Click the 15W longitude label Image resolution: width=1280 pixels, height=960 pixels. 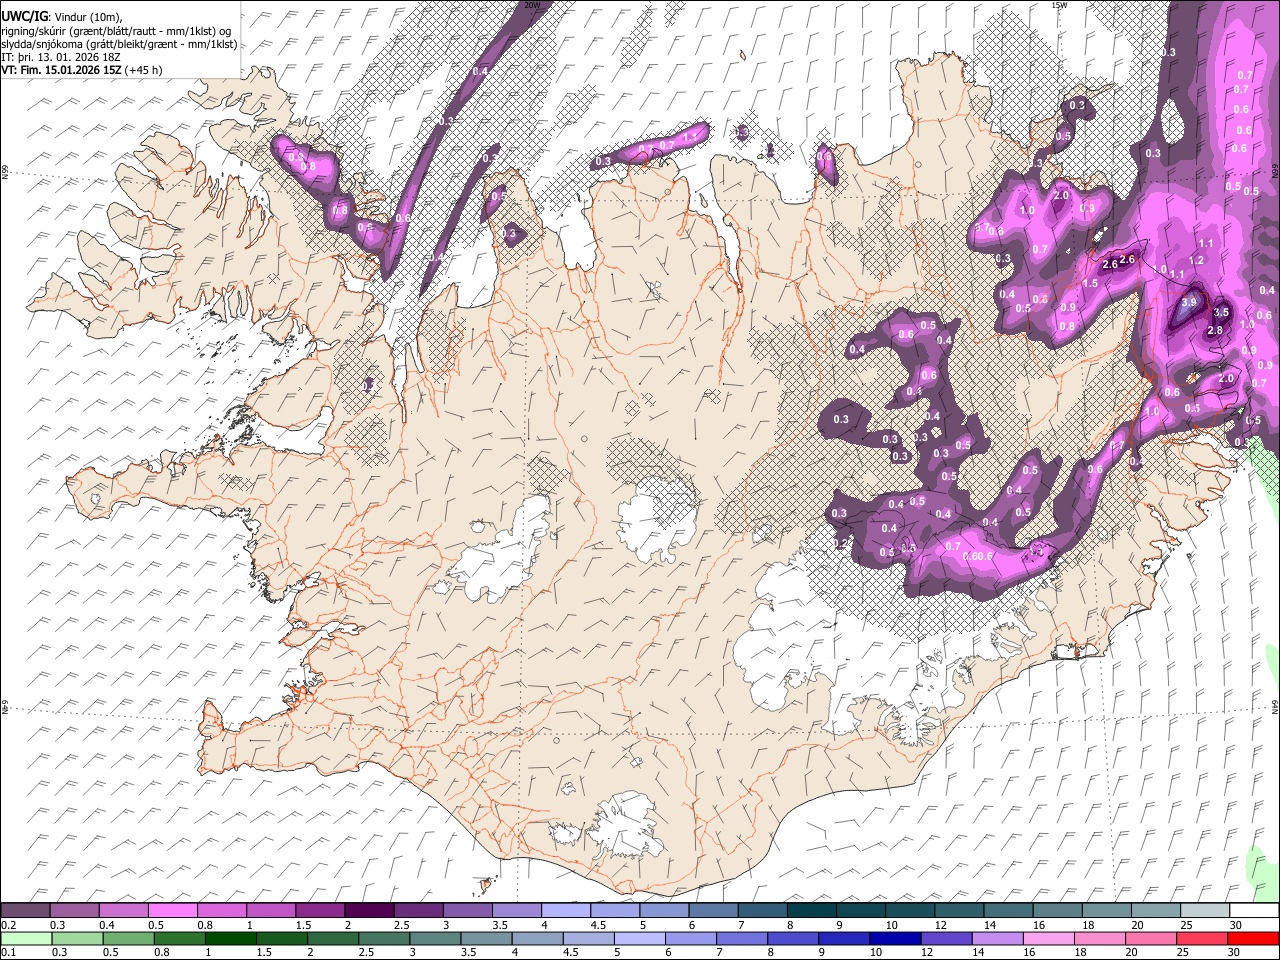(1059, 5)
